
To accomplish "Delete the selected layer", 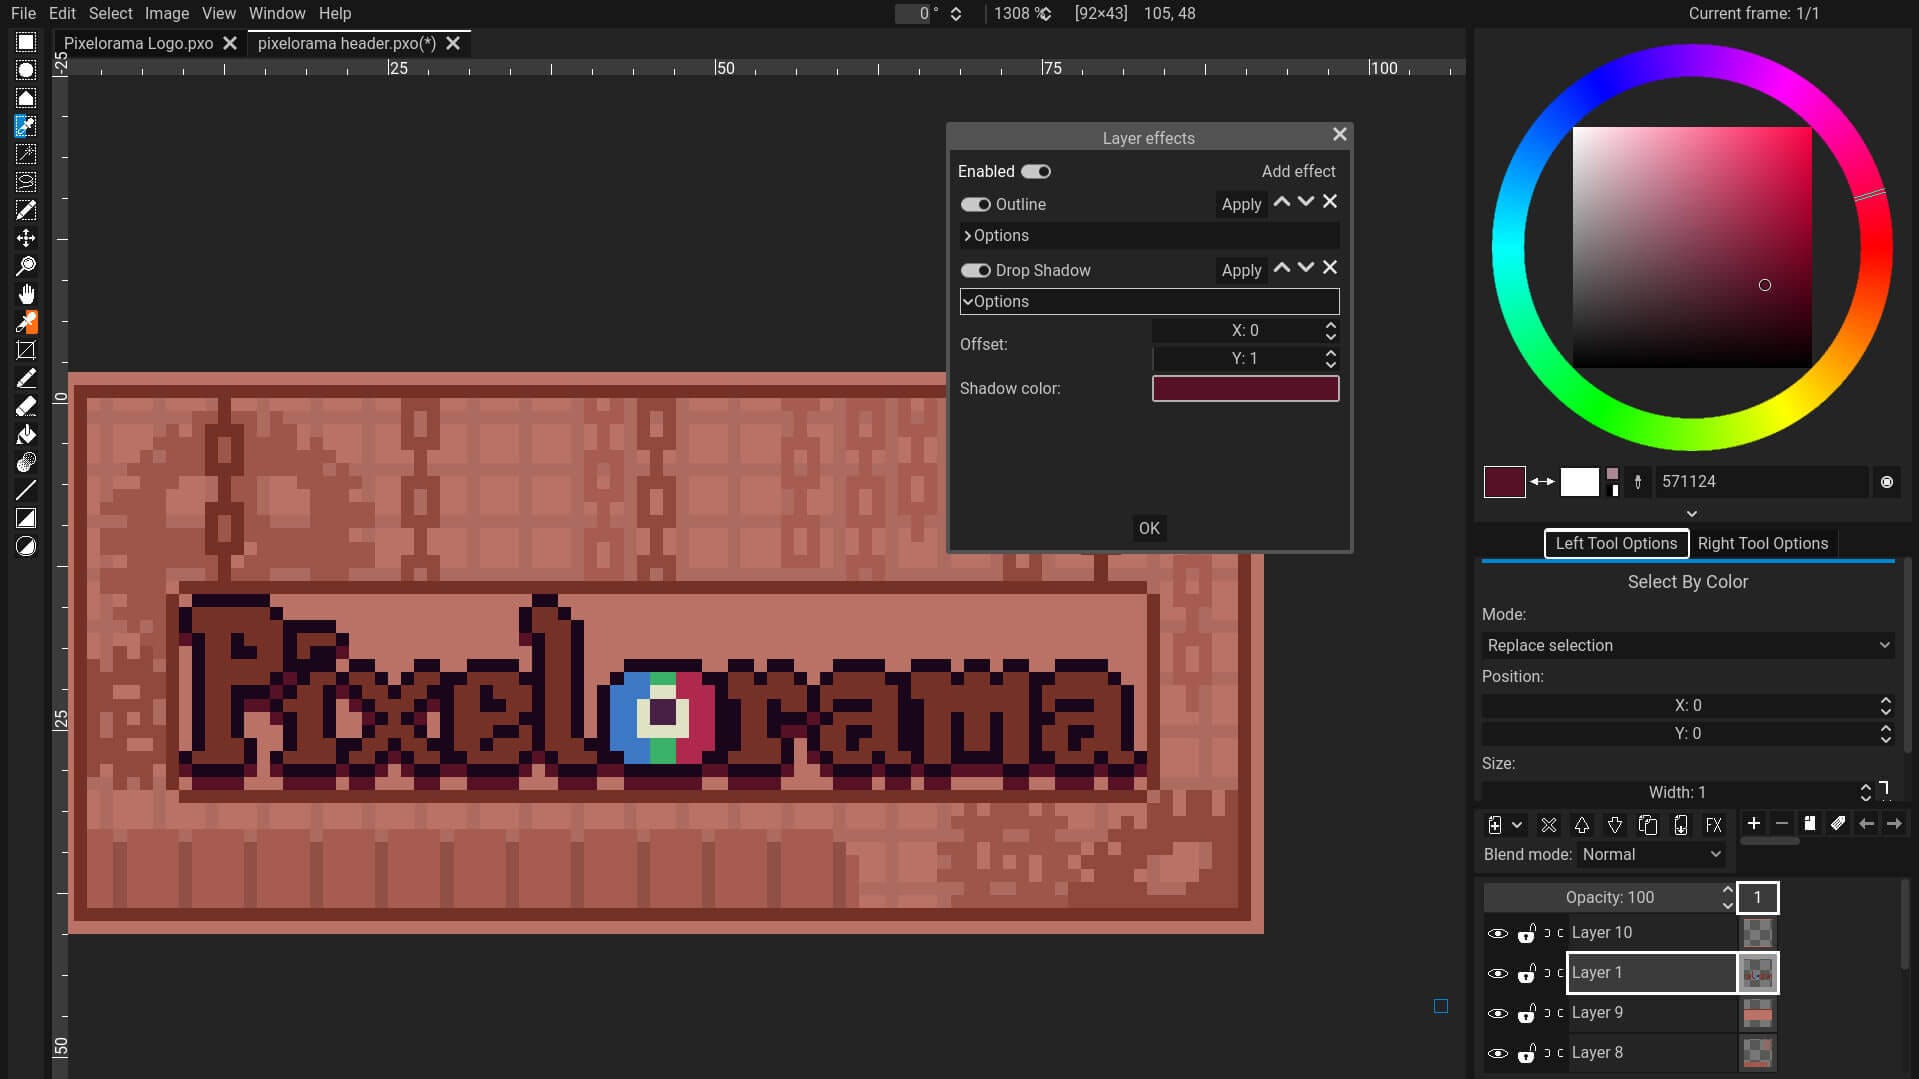I will coord(1549,825).
